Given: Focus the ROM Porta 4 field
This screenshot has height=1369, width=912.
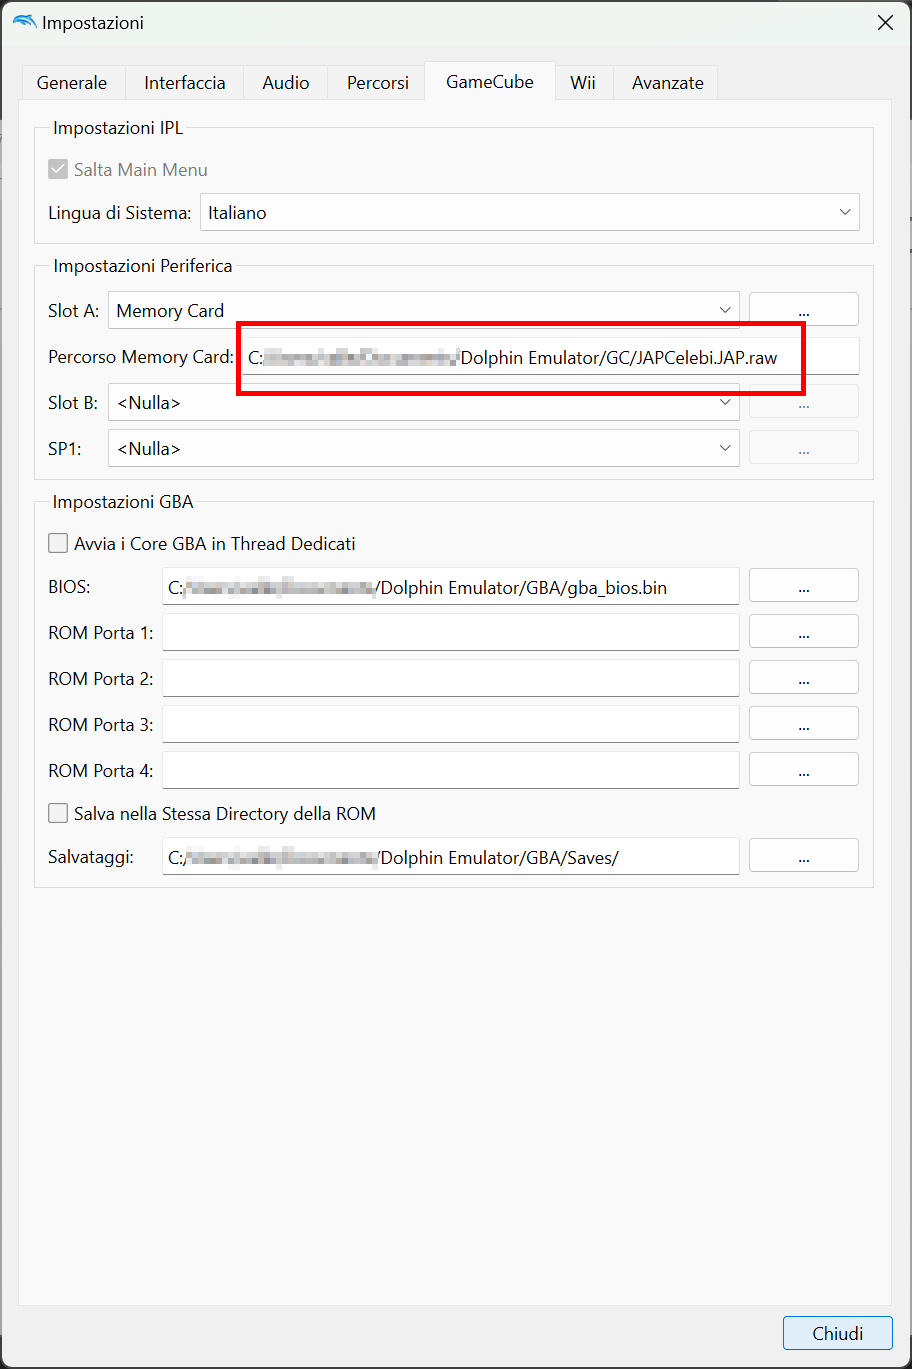Looking at the screenshot, I should point(451,771).
